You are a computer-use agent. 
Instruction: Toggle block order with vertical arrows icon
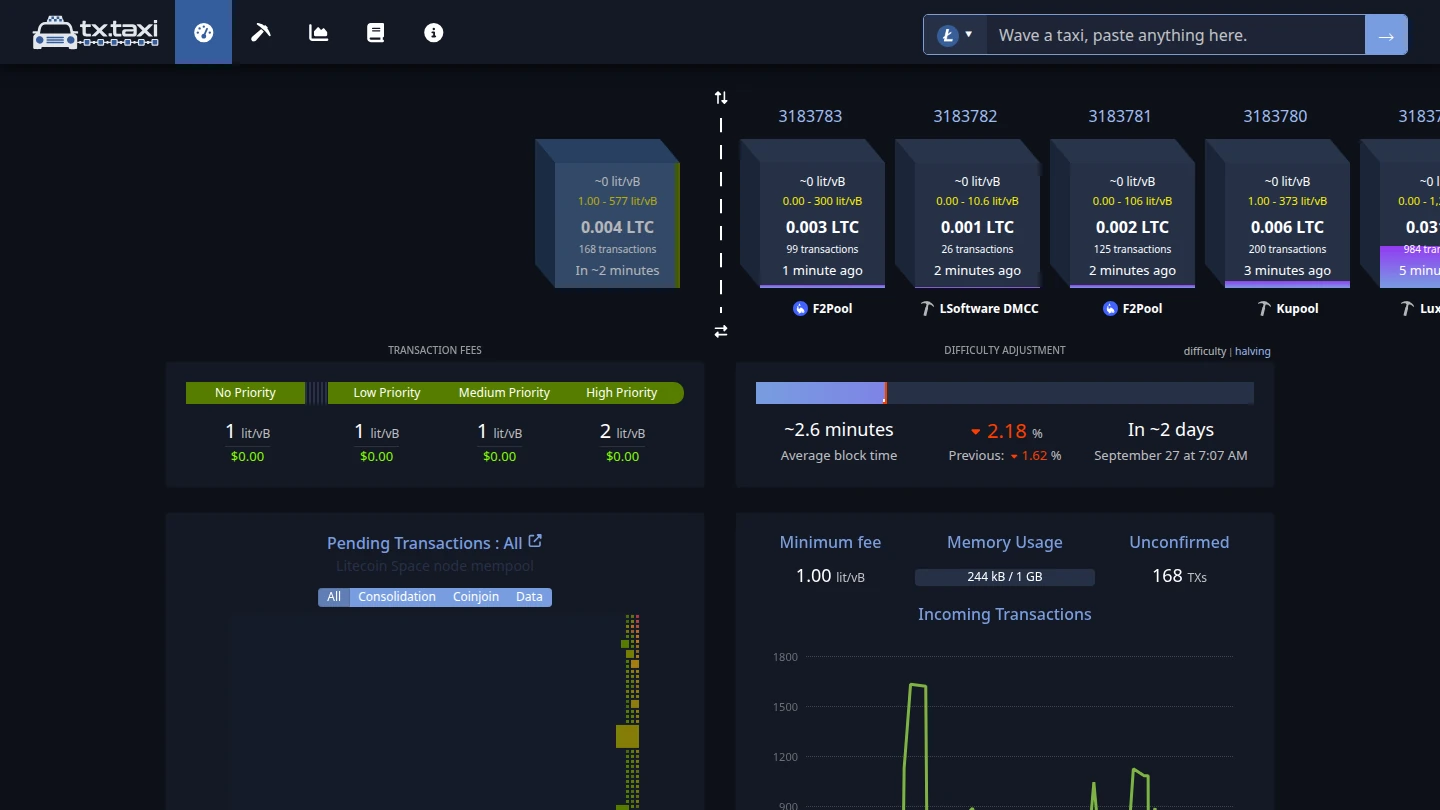[x=721, y=97]
